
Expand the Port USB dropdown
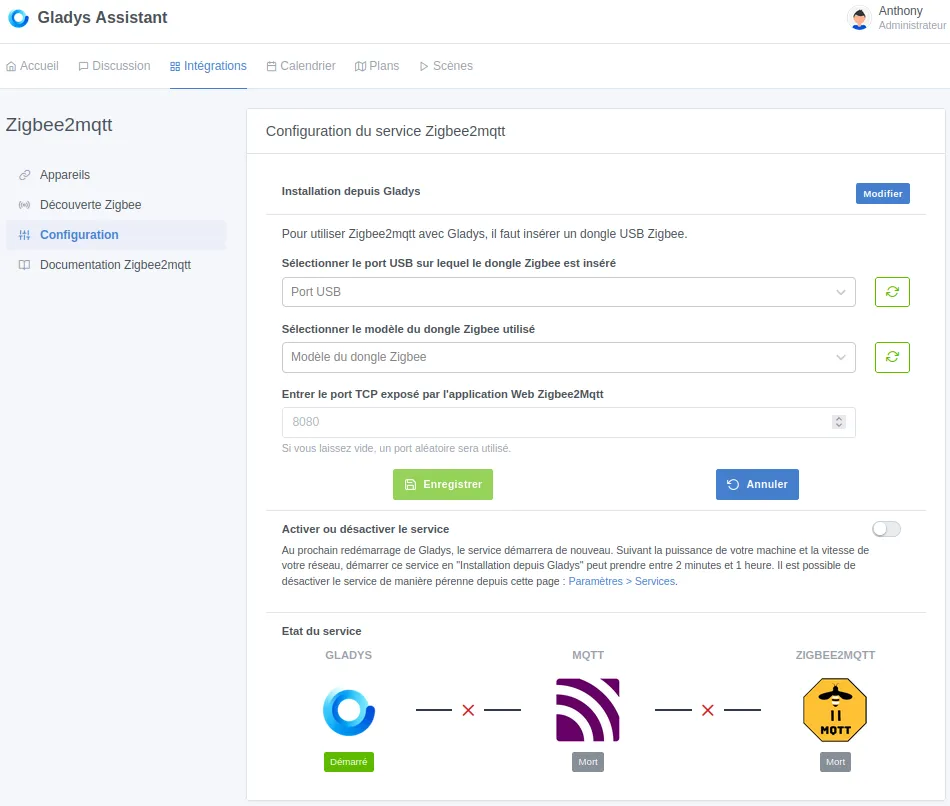pos(568,292)
